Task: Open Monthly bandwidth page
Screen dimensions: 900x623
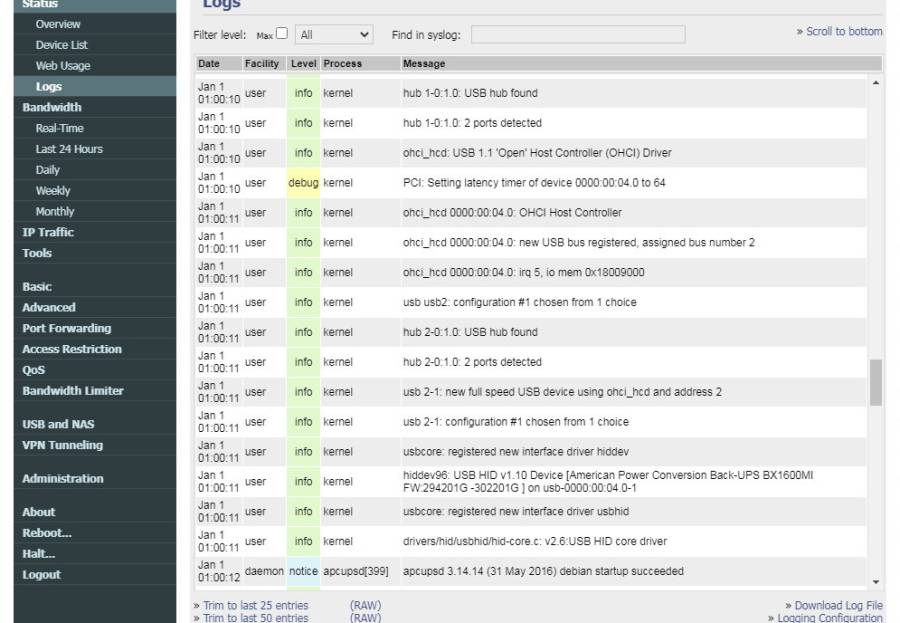Action: tap(55, 211)
